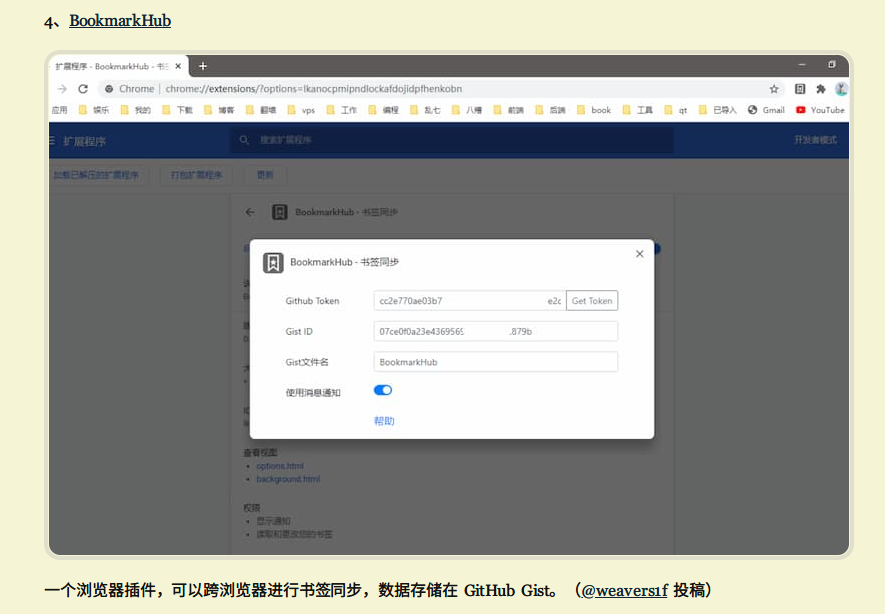
Task: Click the Gist ID input field
Action: click(x=496, y=331)
